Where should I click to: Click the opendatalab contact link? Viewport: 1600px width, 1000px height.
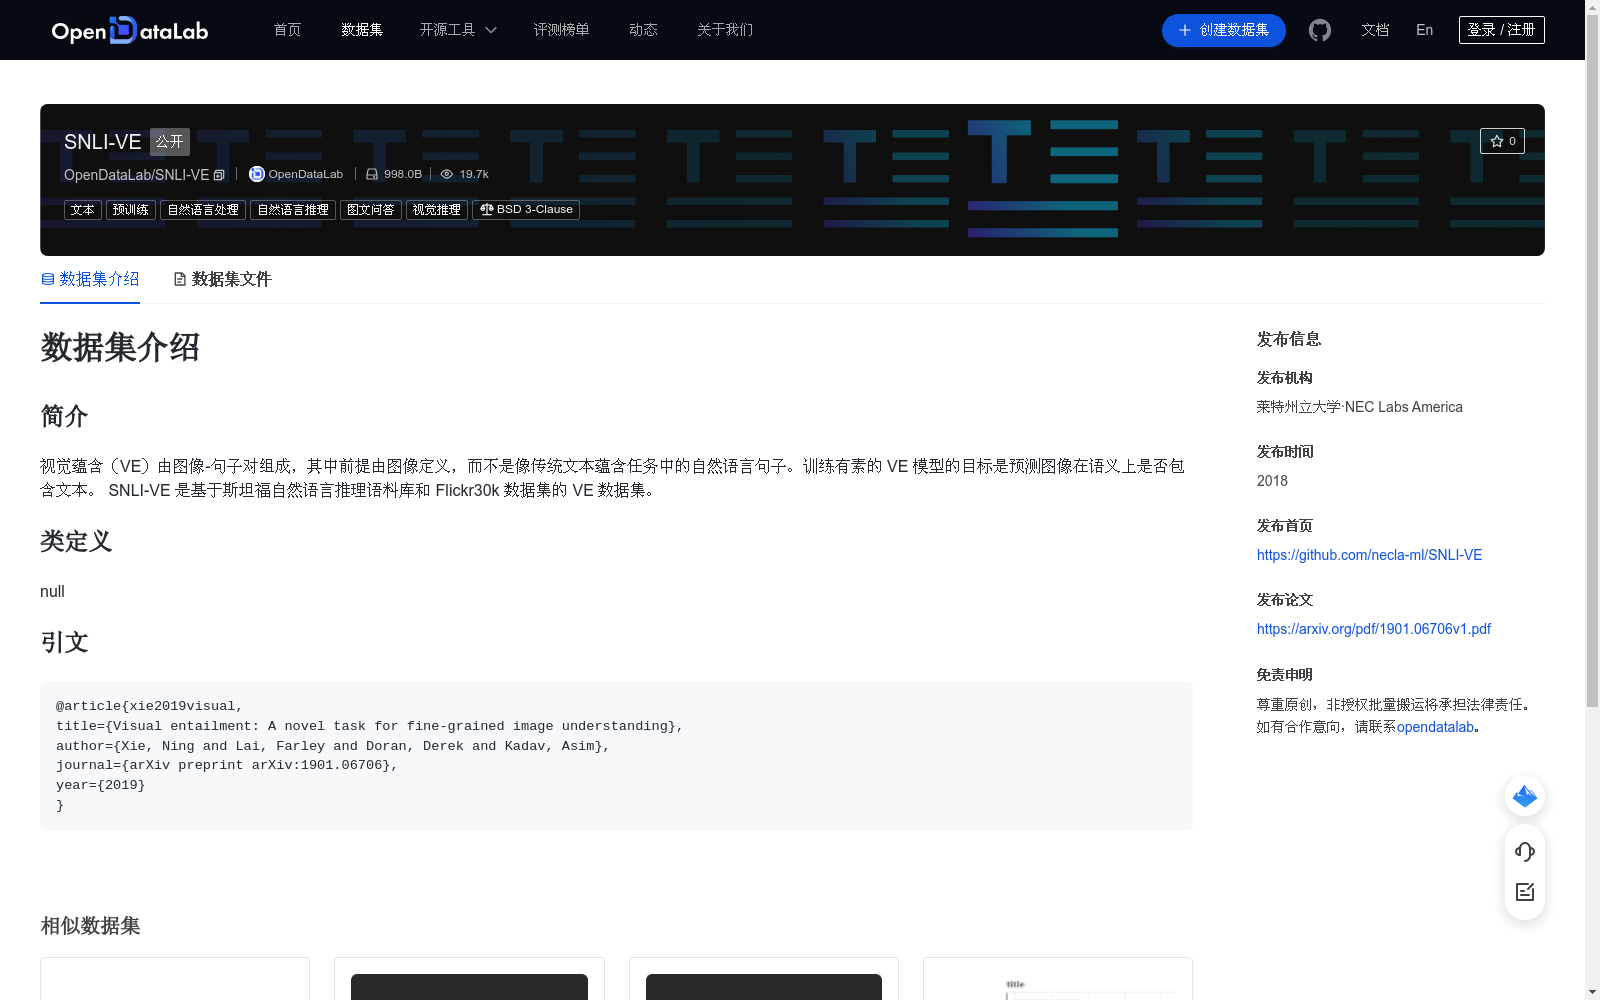coord(1435,727)
